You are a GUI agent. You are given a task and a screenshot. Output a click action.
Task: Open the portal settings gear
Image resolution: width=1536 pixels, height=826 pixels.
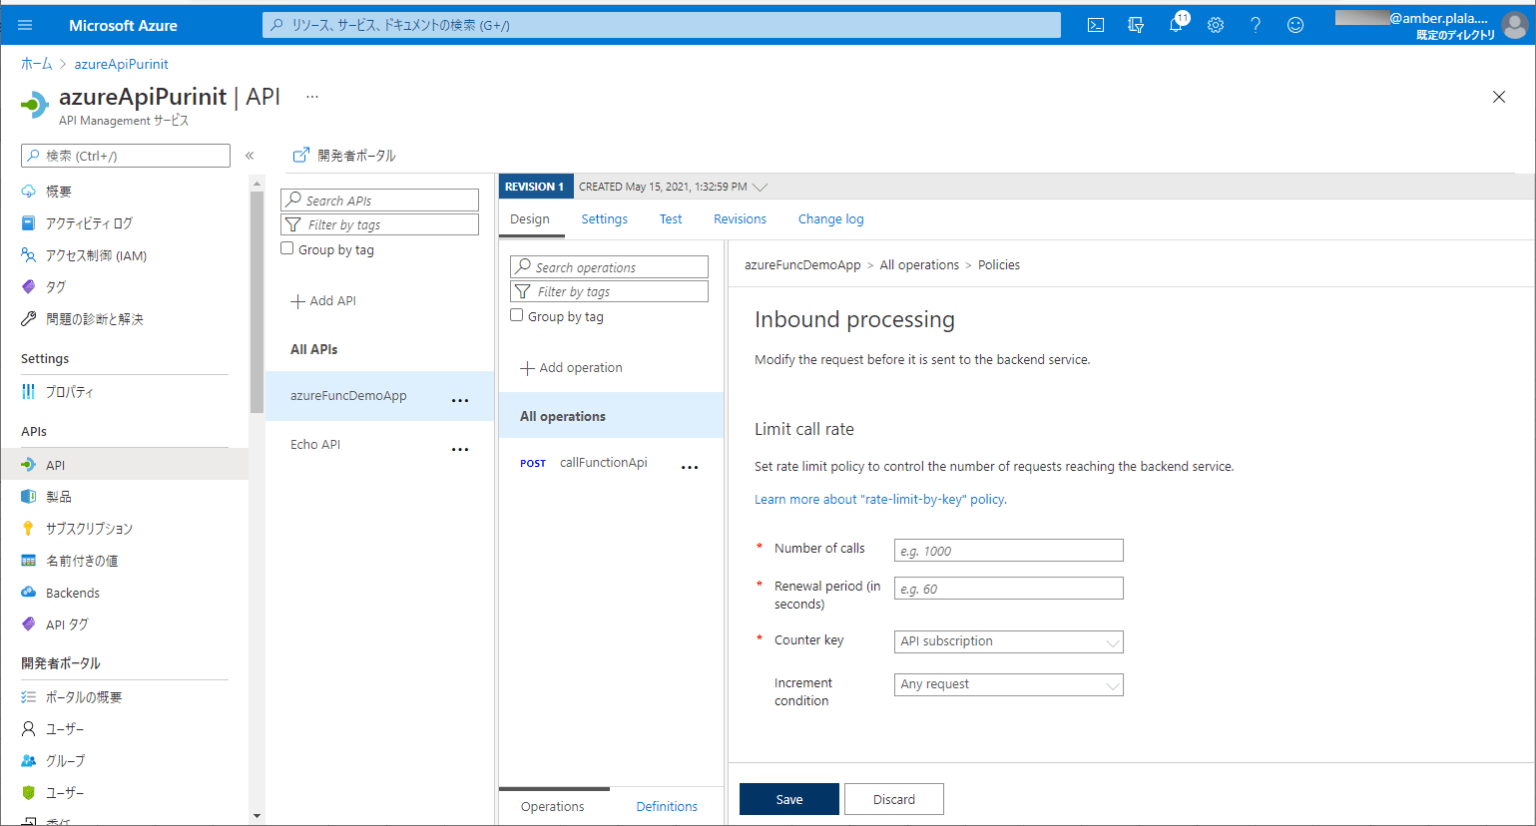point(1216,25)
